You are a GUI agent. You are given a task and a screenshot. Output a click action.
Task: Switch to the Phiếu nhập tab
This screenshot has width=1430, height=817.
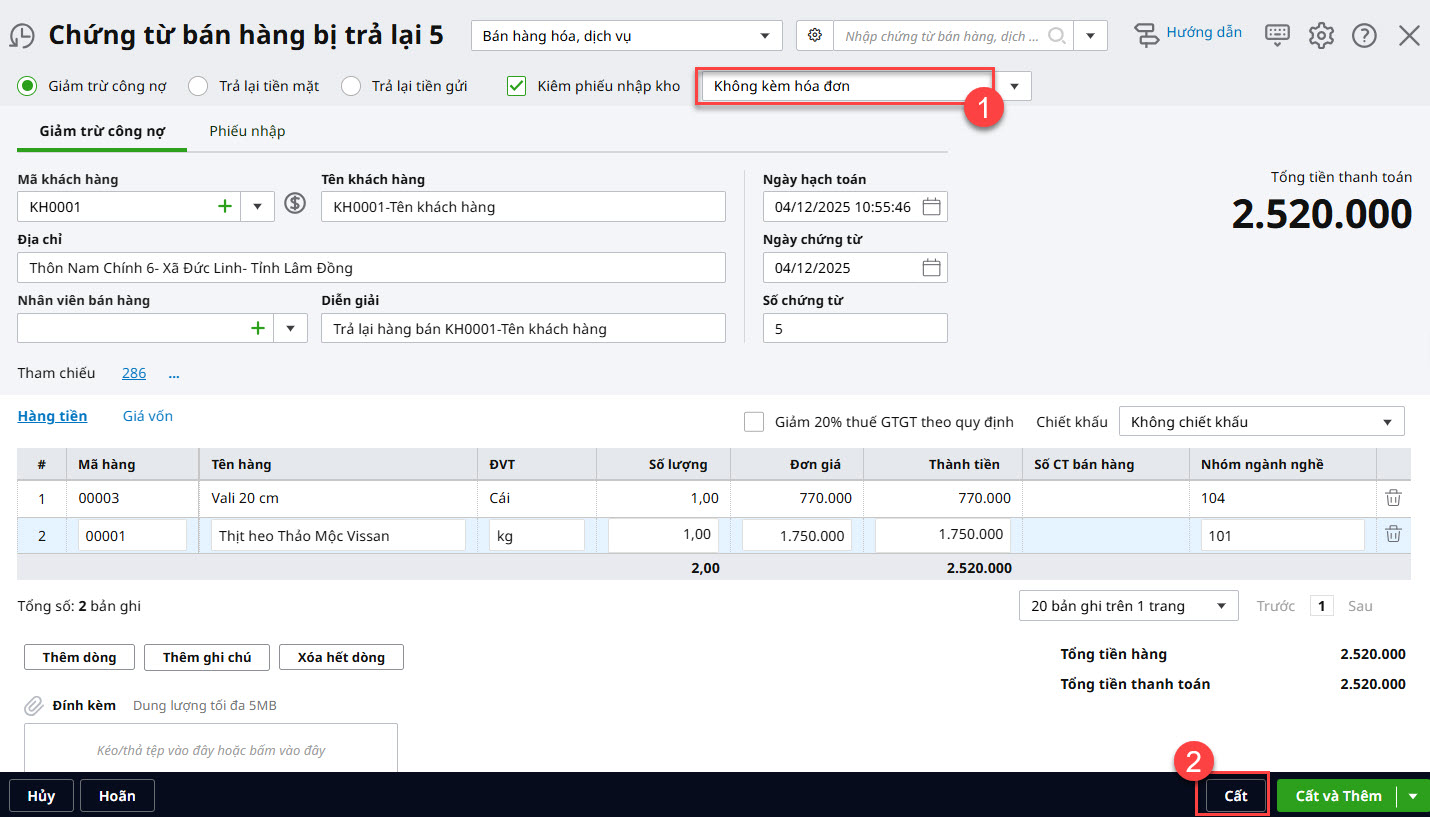pyautogui.click(x=247, y=131)
